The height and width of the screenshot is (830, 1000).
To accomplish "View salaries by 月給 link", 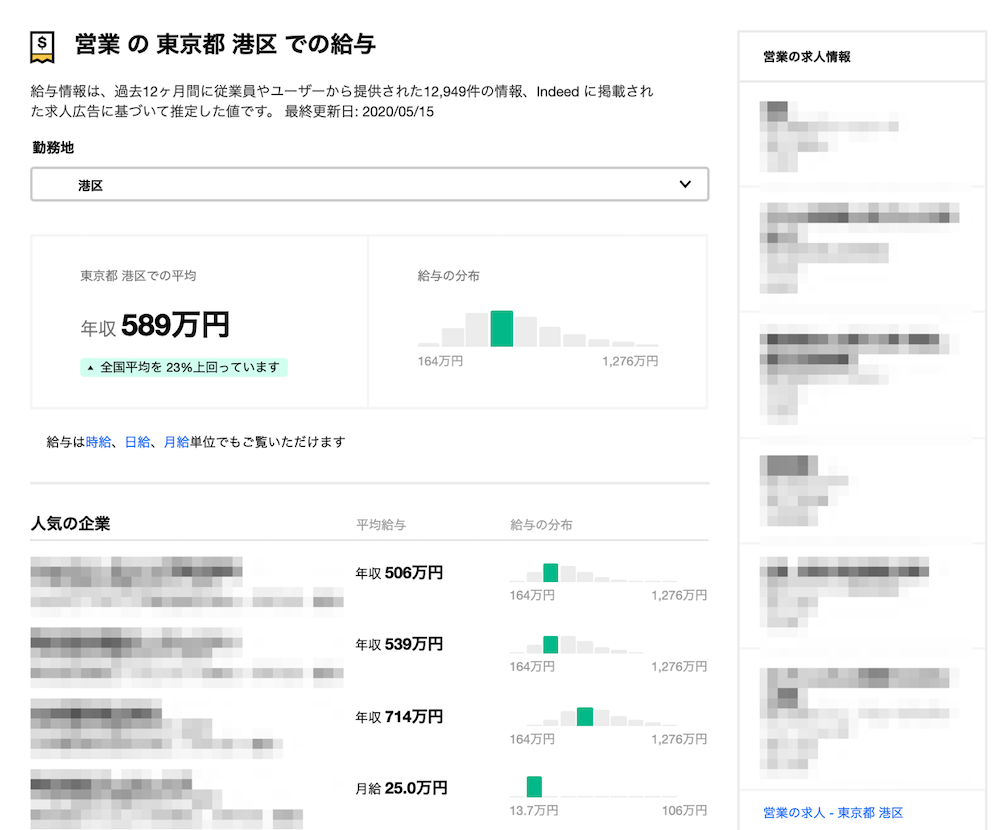I will 176,442.
